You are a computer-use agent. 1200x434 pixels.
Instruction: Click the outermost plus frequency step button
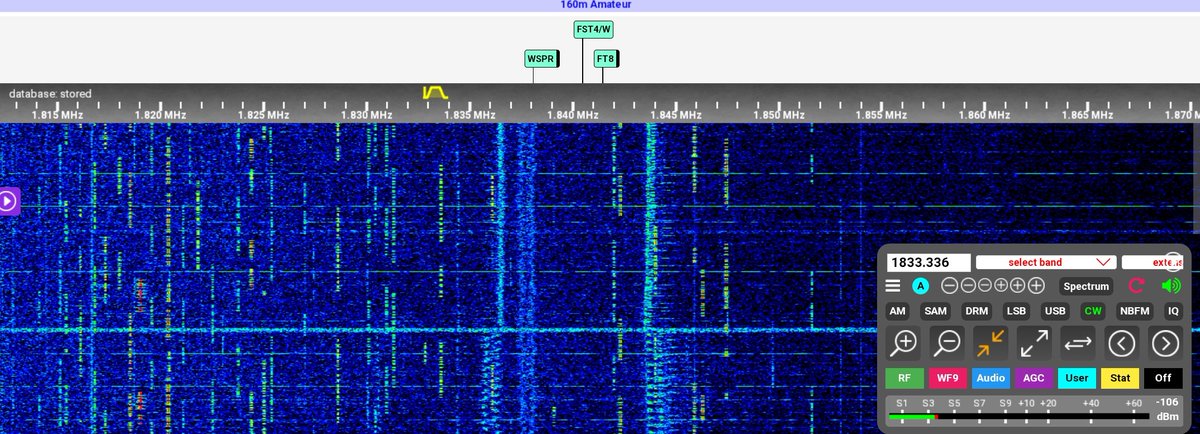coord(1037,285)
